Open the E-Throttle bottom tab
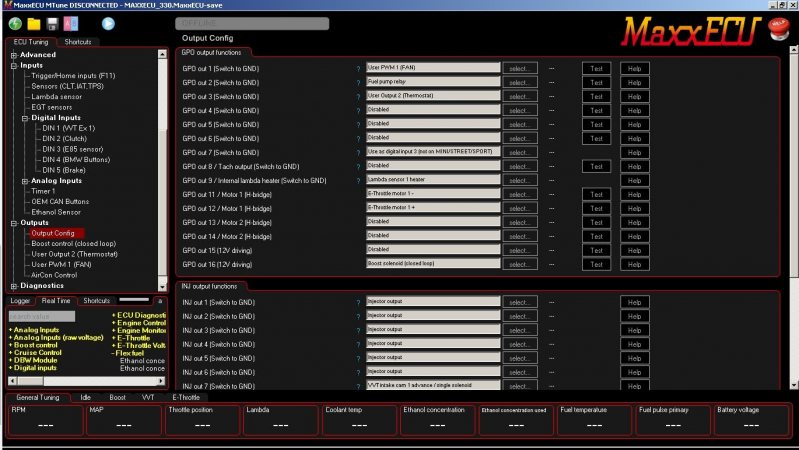The width and height of the screenshot is (799, 450). point(186,398)
